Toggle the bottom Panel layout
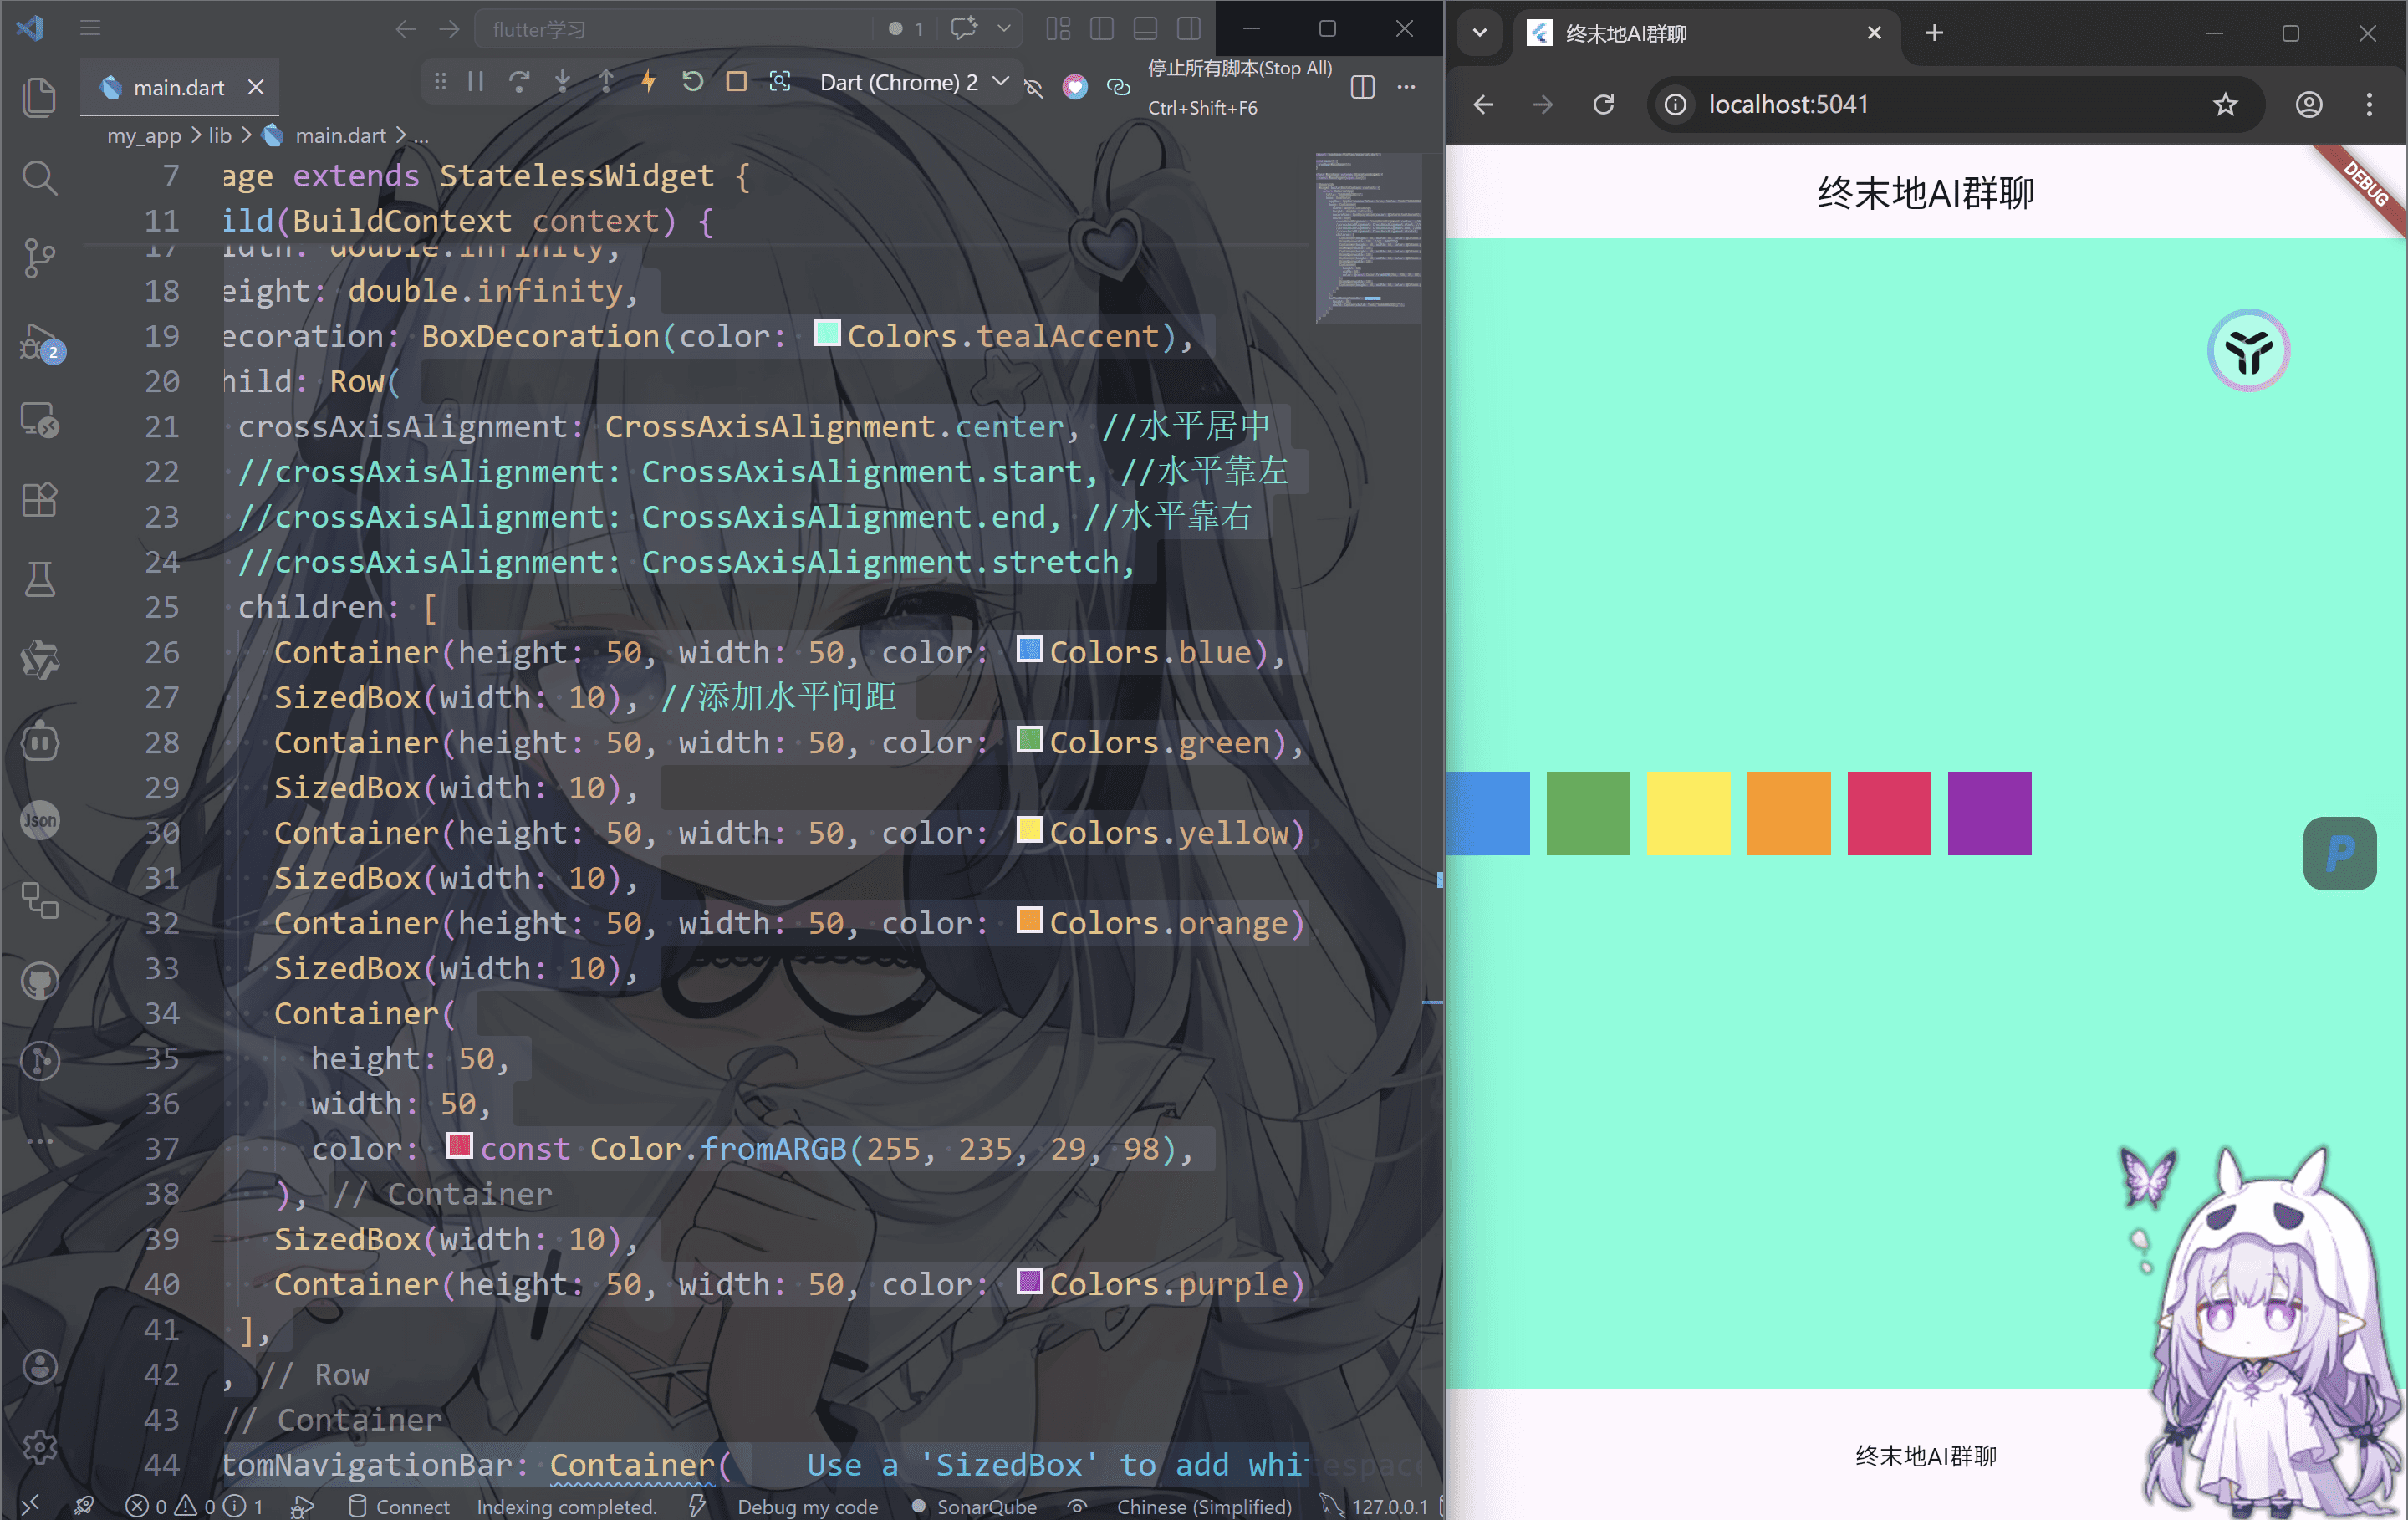Image resolution: width=2408 pixels, height=1520 pixels. coord(1145,29)
